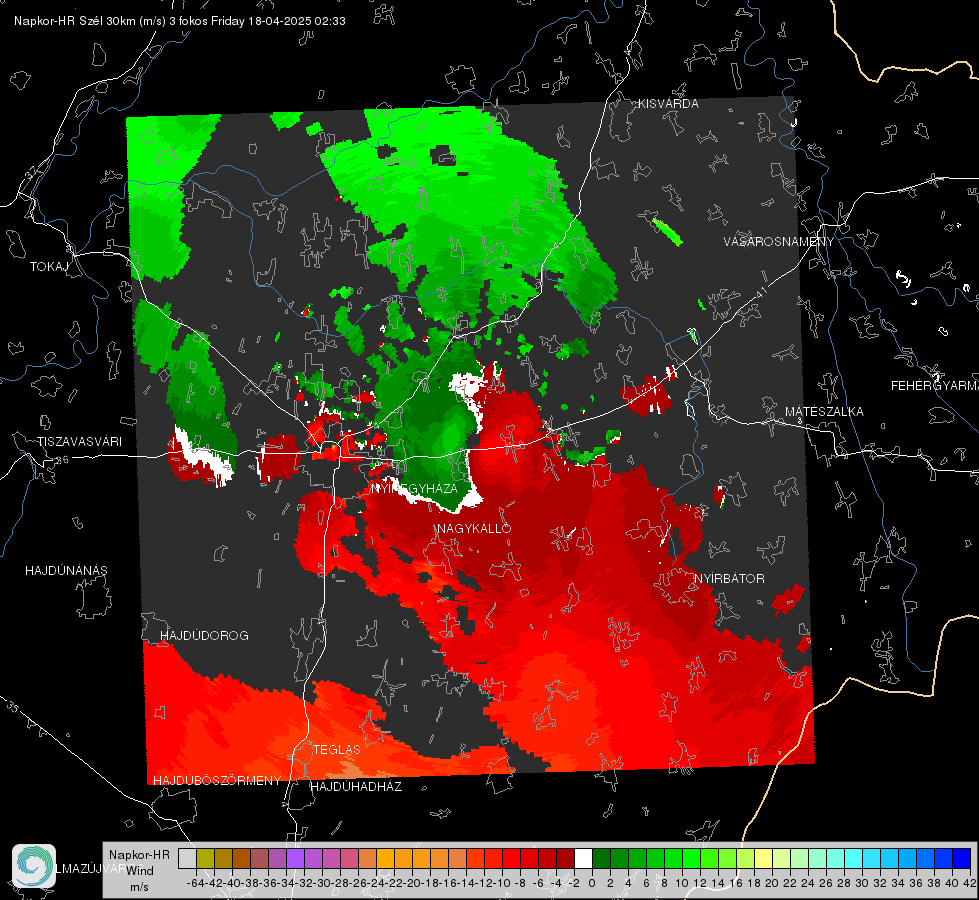The width and height of the screenshot is (979, 900).
Task: Click the 0 legend tick value
Action: pos(592,883)
